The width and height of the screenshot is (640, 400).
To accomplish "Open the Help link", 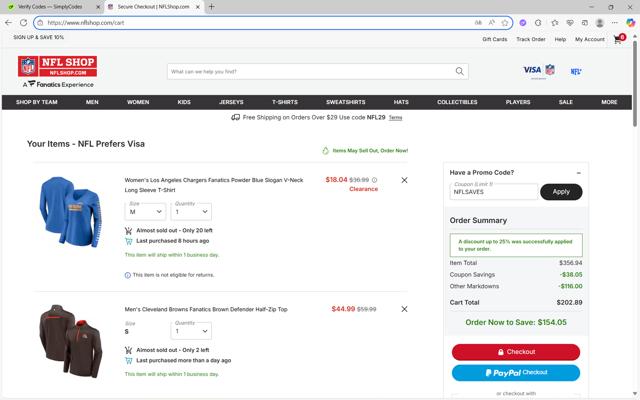I will (560, 39).
